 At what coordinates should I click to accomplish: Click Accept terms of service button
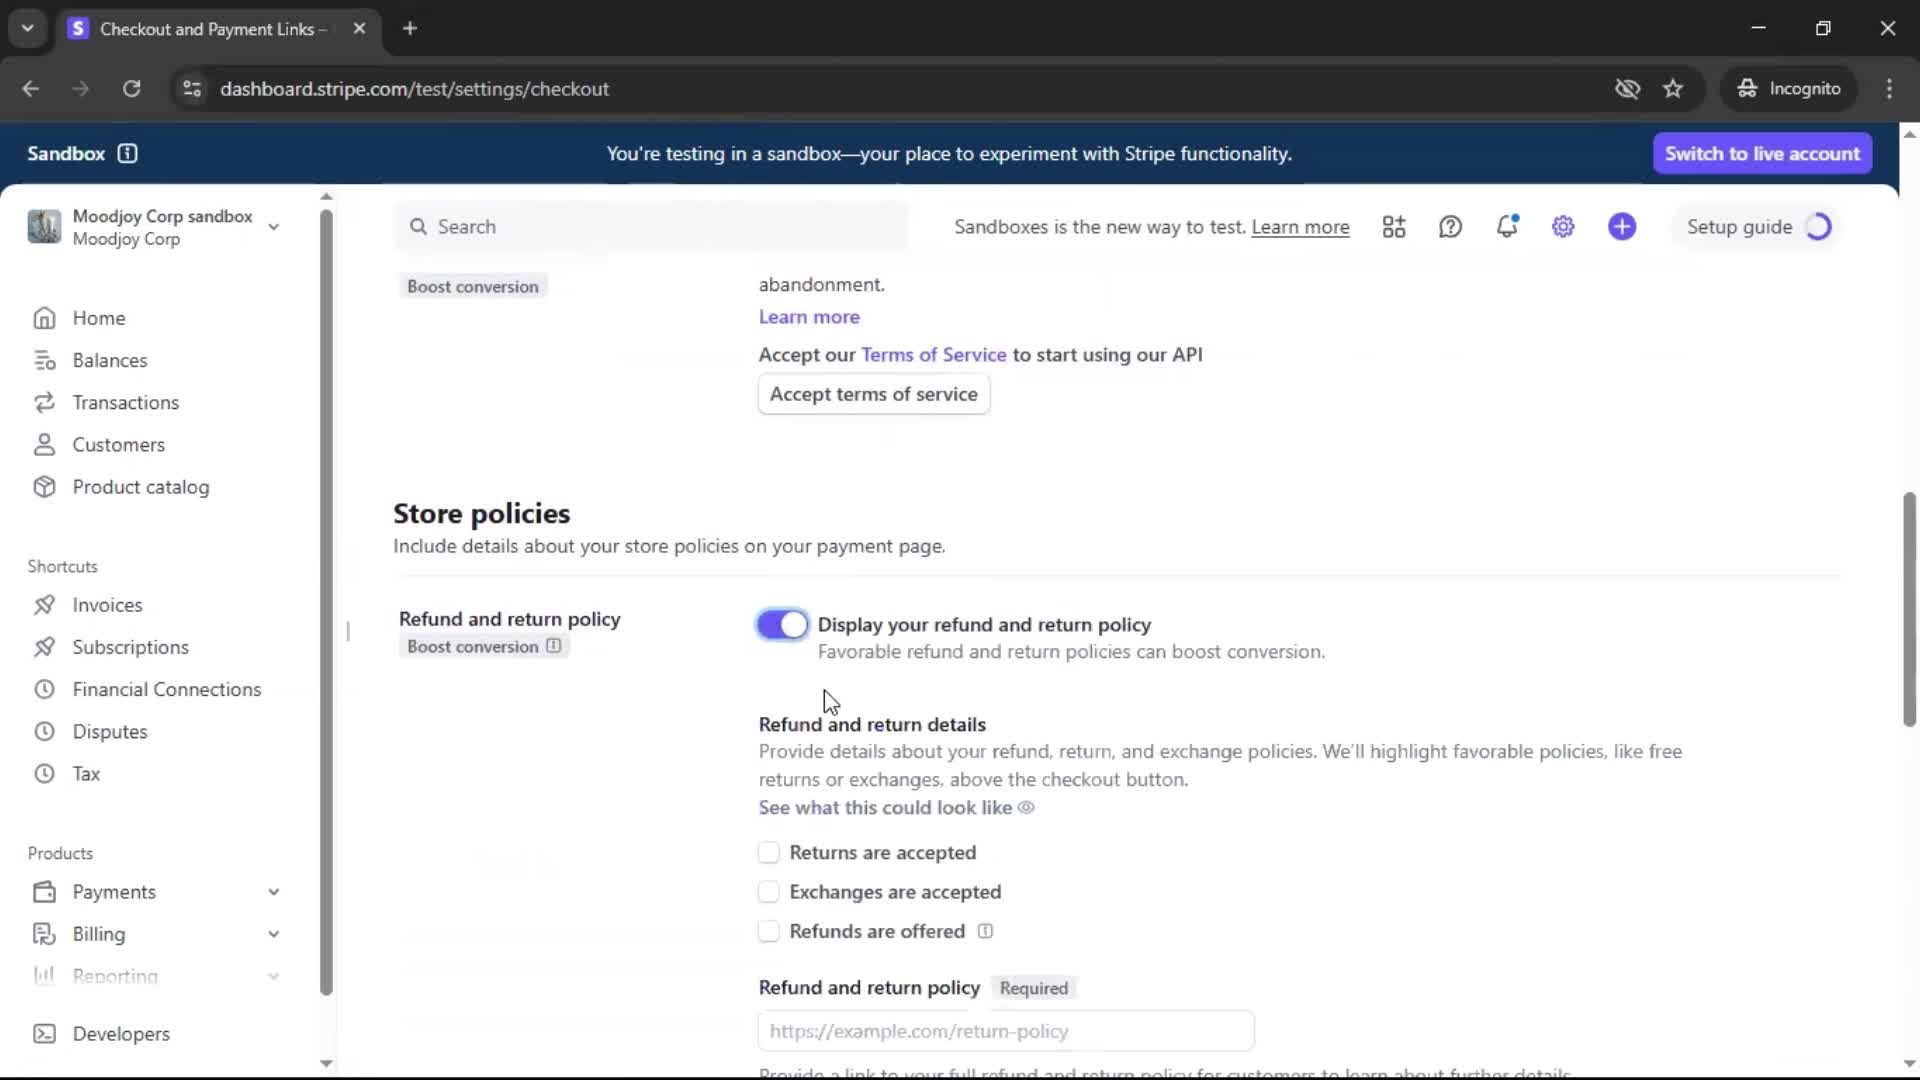[x=873, y=394]
